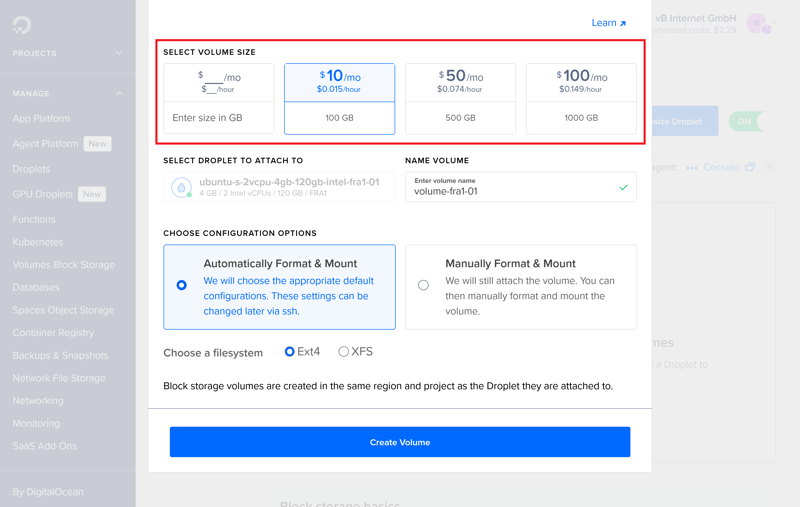Select Manually Format & Mount option

coord(423,285)
